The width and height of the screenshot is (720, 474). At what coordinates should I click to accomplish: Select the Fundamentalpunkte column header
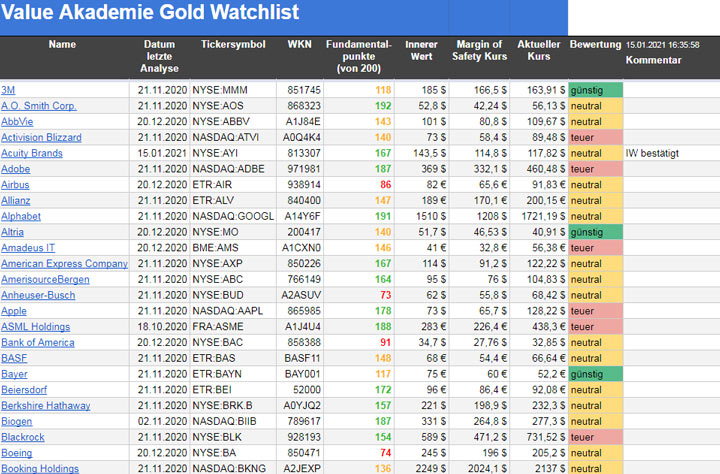click(359, 56)
